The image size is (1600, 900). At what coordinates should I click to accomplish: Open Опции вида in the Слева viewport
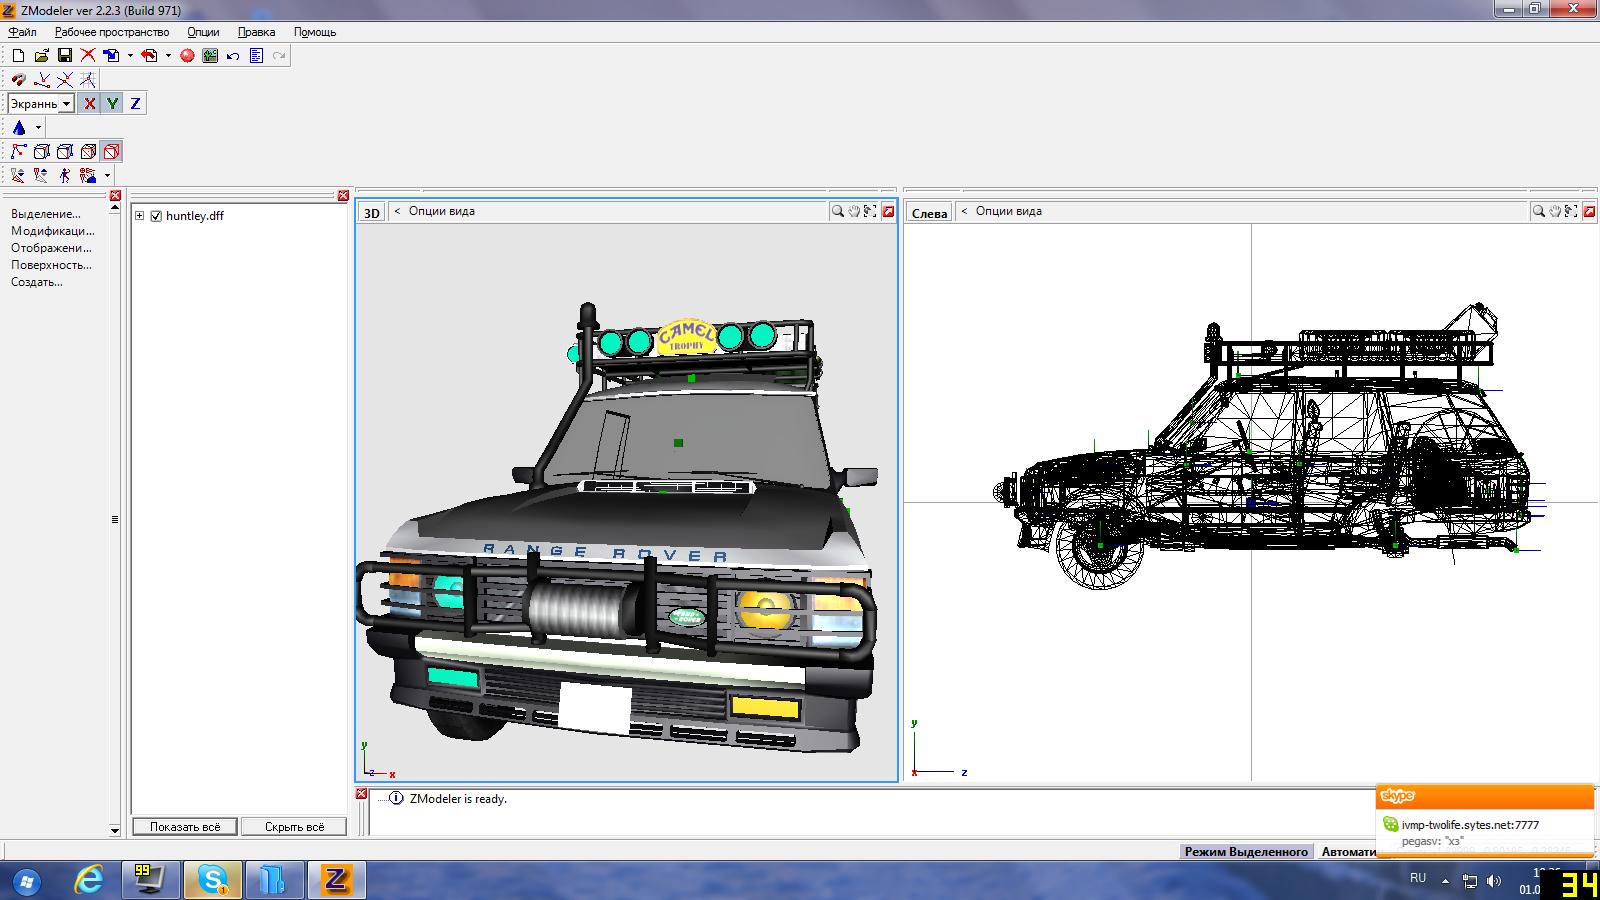[1009, 211]
